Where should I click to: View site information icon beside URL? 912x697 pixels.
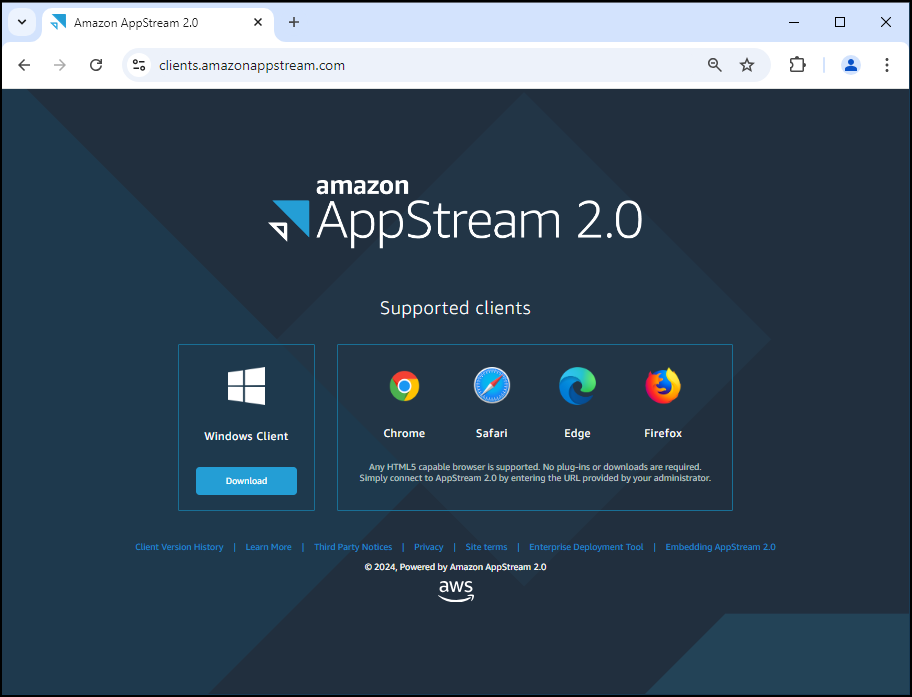tap(140, 65)
